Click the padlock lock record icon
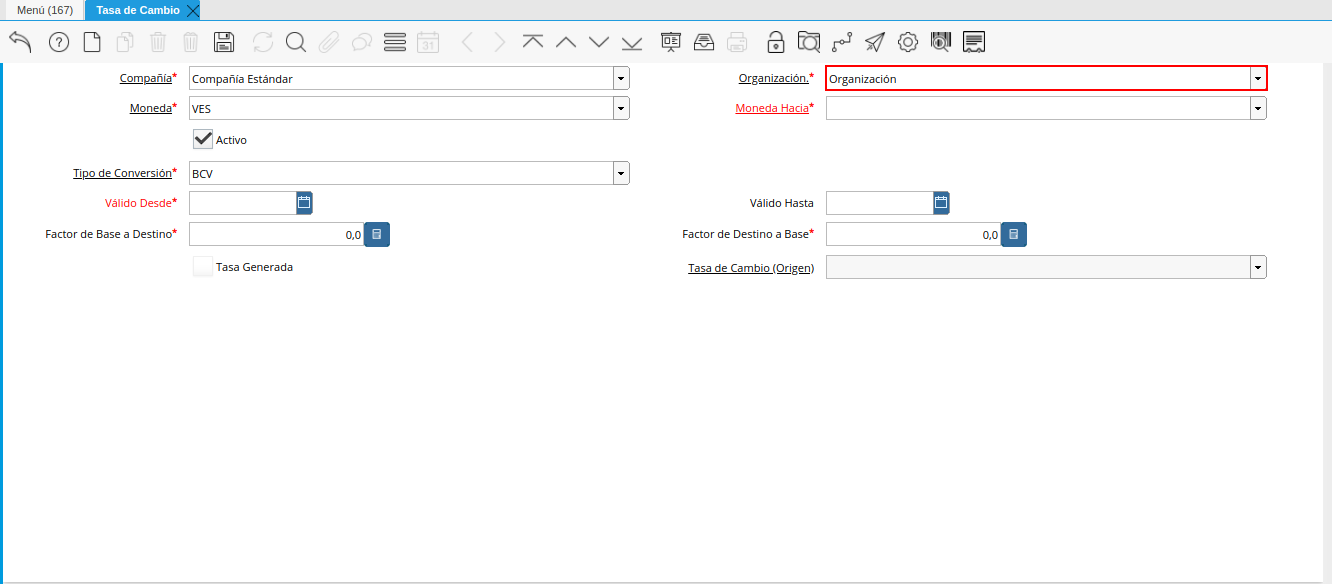 click(x=776, y=42)
